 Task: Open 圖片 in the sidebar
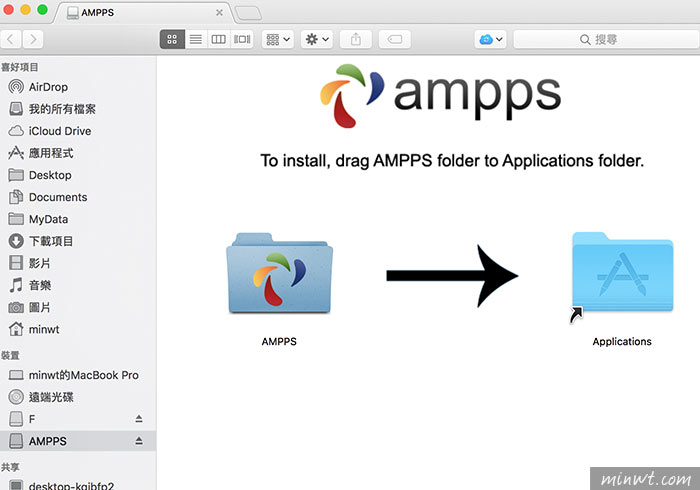pos(78,307)
